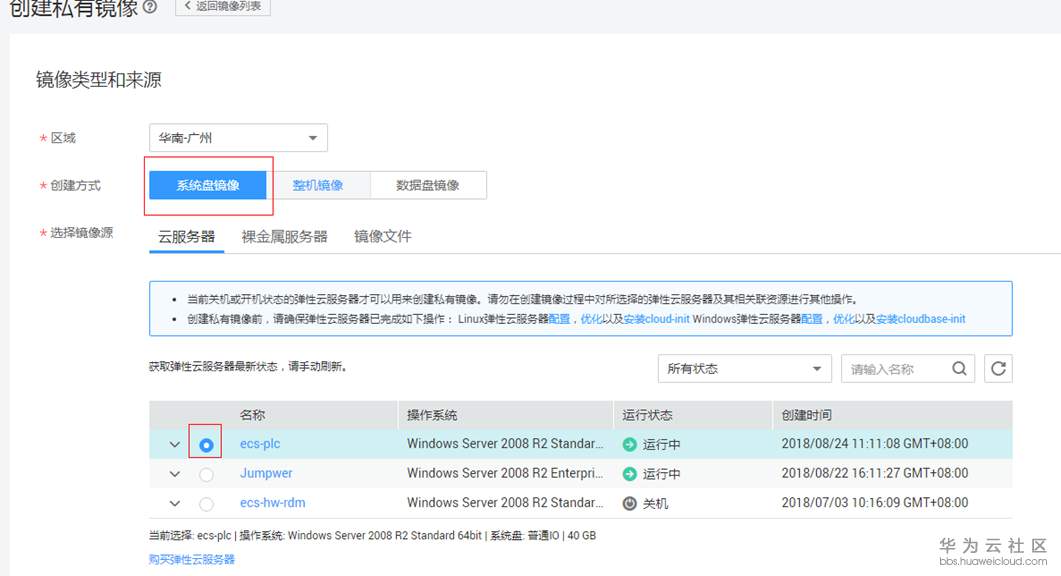This screenshot has height=576, width=1061.
Task: Click the 创建时间 column header
Action: [807, 415]
